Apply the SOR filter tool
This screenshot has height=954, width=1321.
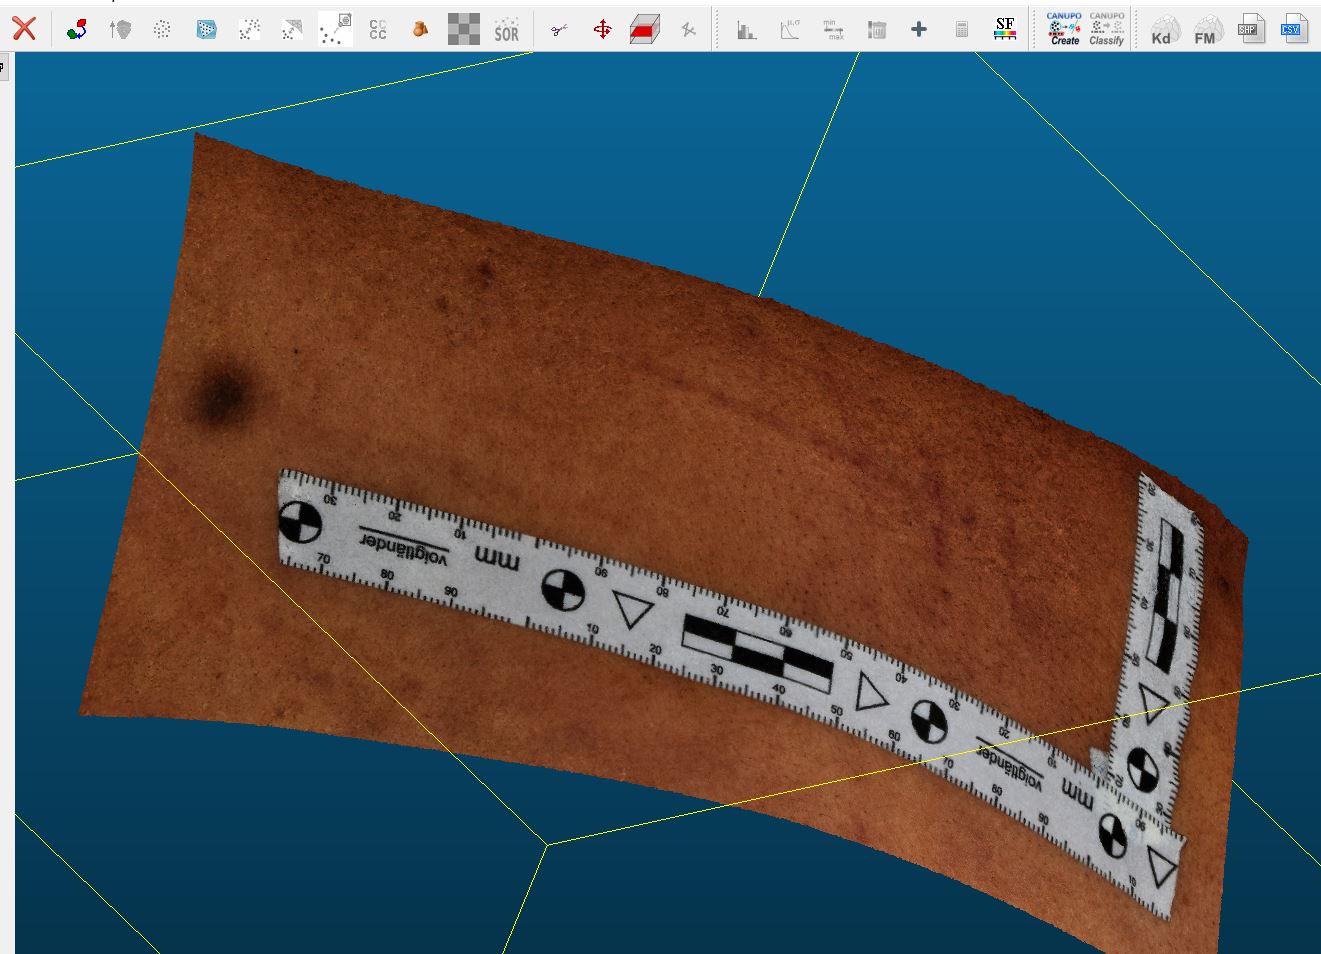pos(507,30)
